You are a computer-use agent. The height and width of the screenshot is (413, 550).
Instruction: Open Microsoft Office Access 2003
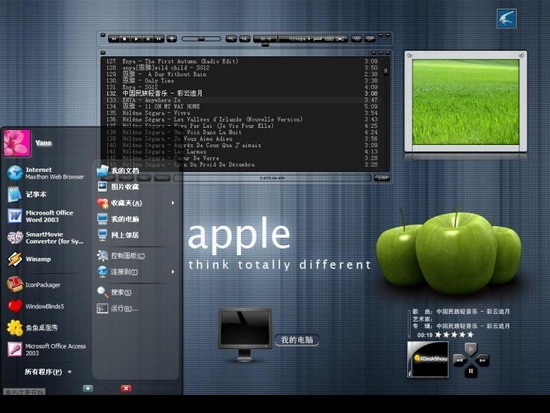46,349
